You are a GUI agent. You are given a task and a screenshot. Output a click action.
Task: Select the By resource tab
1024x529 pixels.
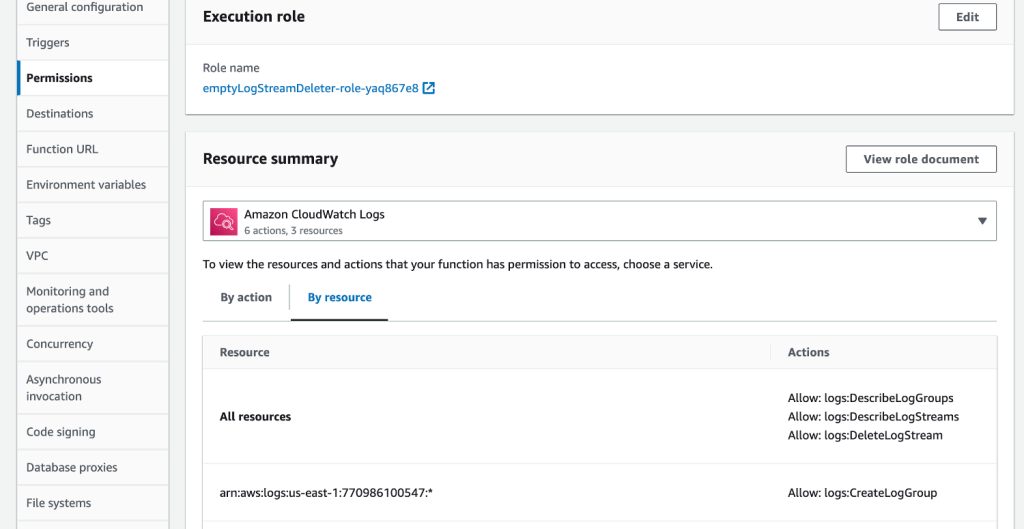(339, 297)
